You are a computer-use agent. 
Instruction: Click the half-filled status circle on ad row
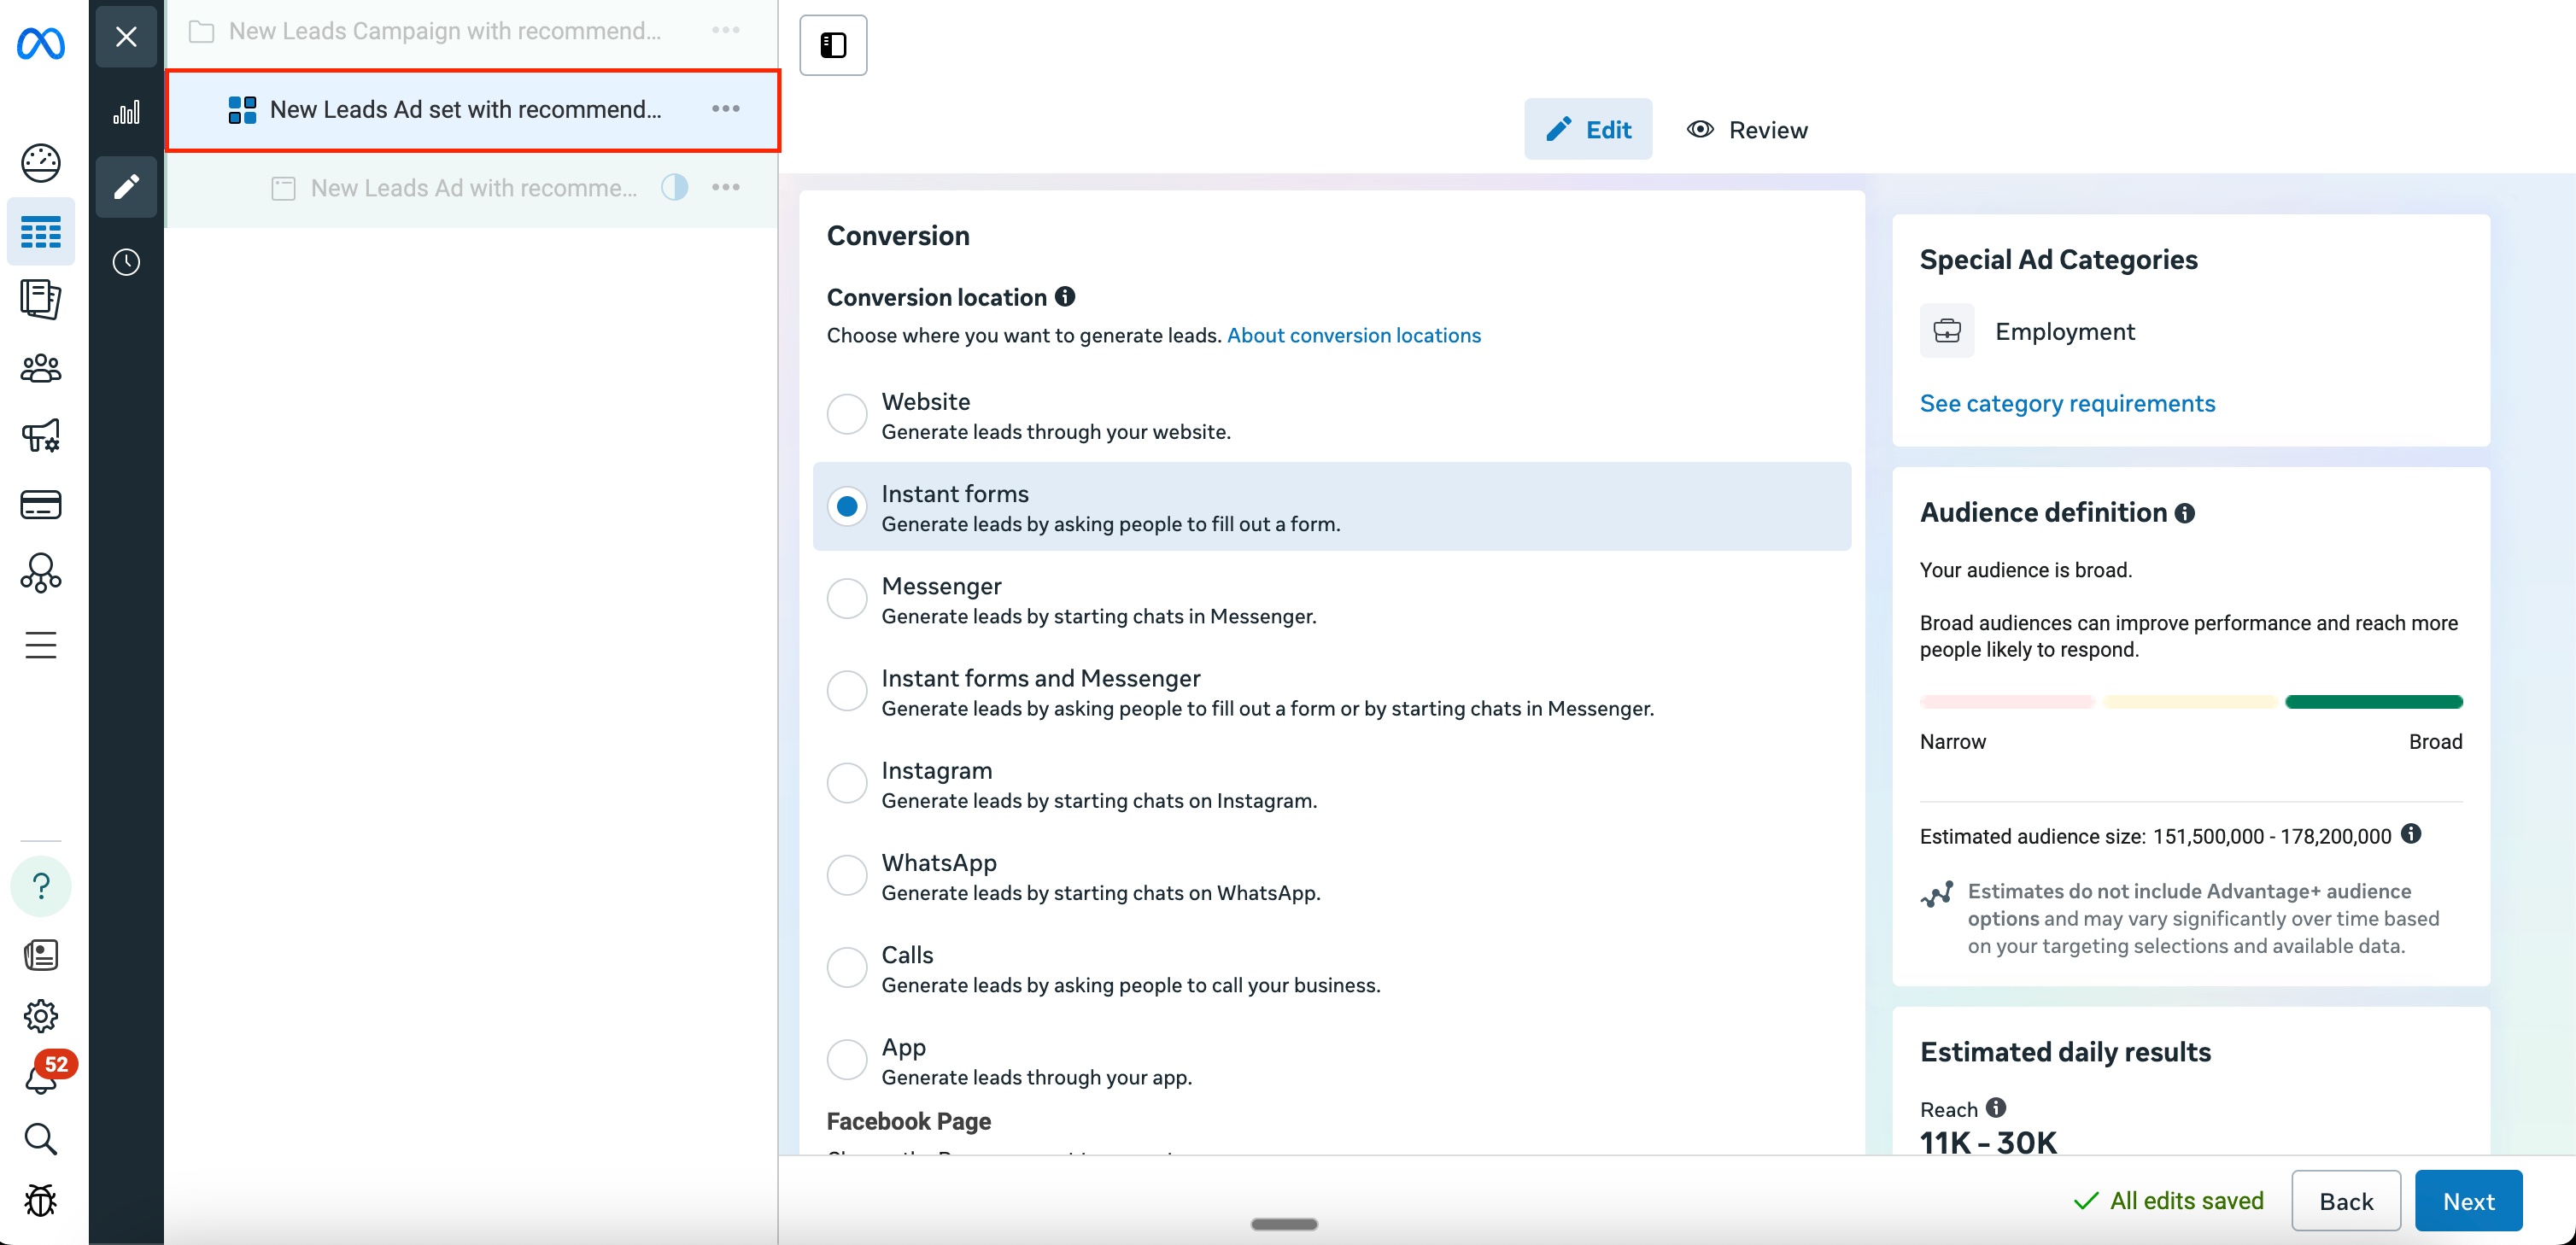tap(675, 187)
